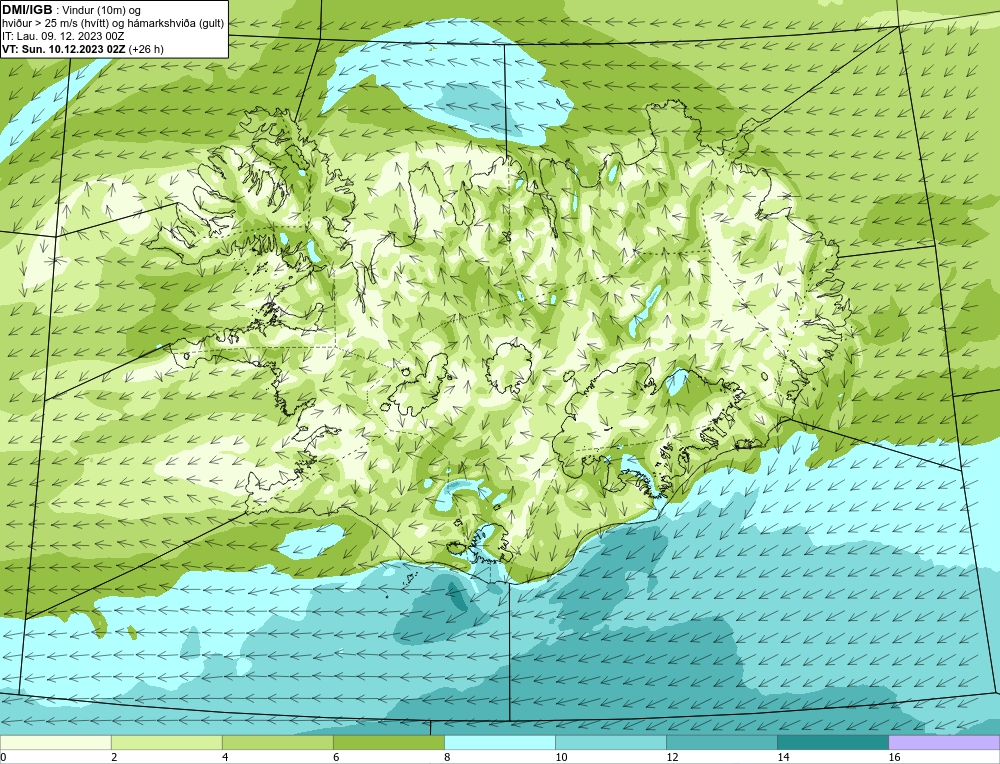This screenshot has width=1000, height=764.
Task: Click the dark green 6–8 m/s swatch
Action: [388, 742]
